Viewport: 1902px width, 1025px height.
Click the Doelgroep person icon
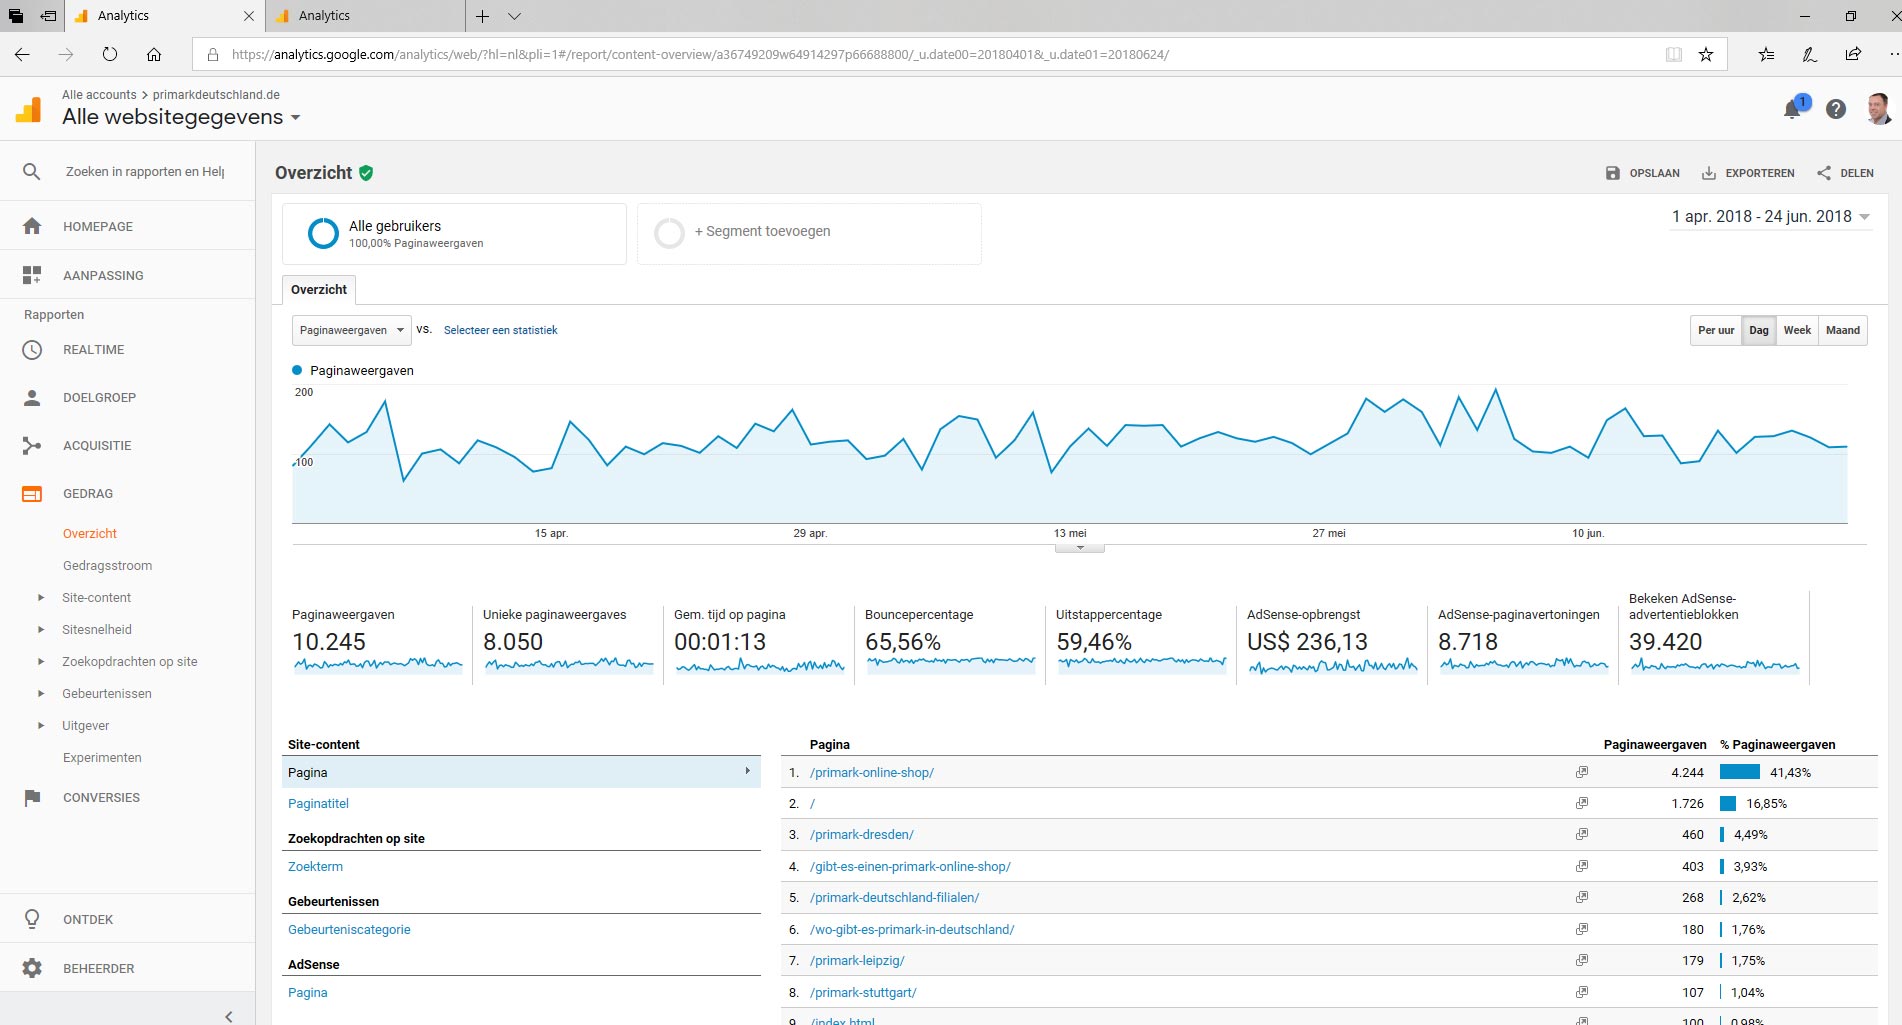point(32,398)
